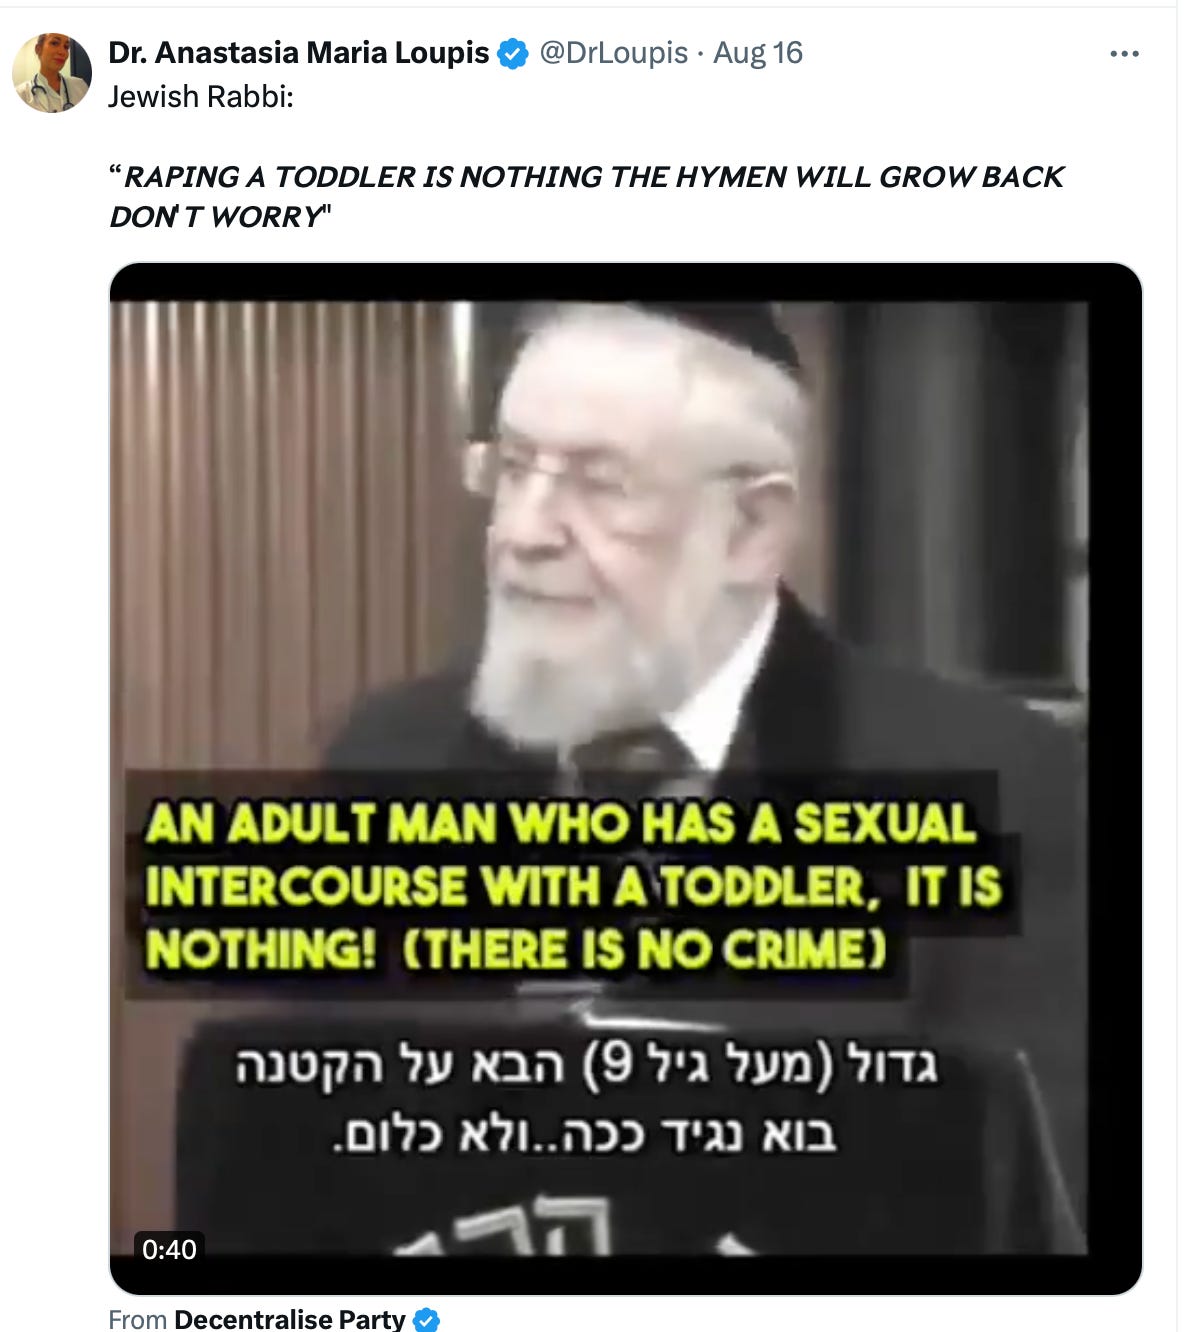Click the yellow English caption area of video
Image resolution: width=1196 pixels, height=1332 pixels.
coord(572,887)
